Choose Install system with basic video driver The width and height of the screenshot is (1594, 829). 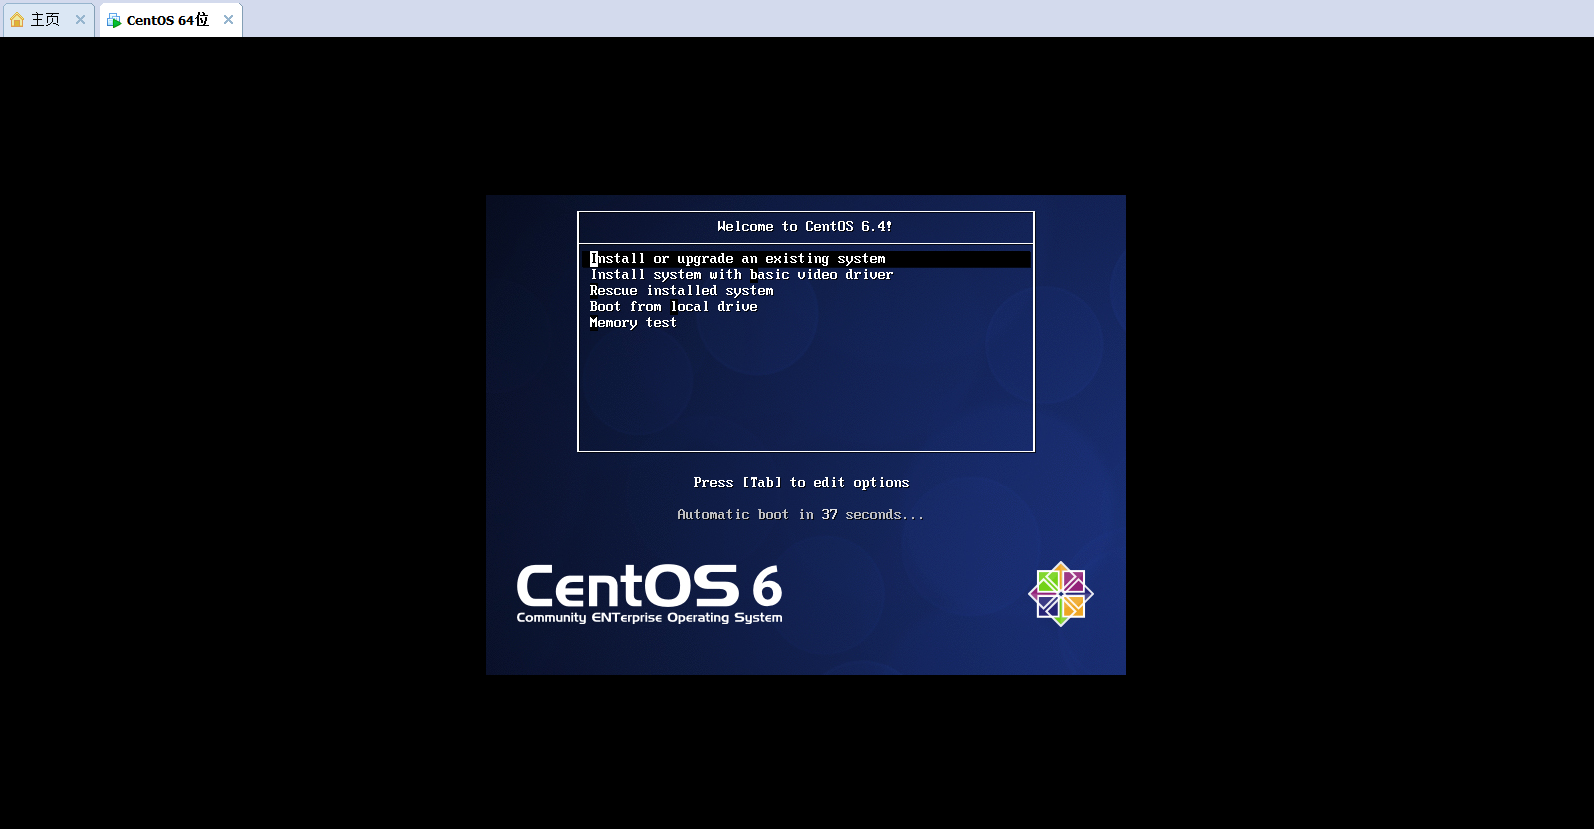click(x=741, y=275)
